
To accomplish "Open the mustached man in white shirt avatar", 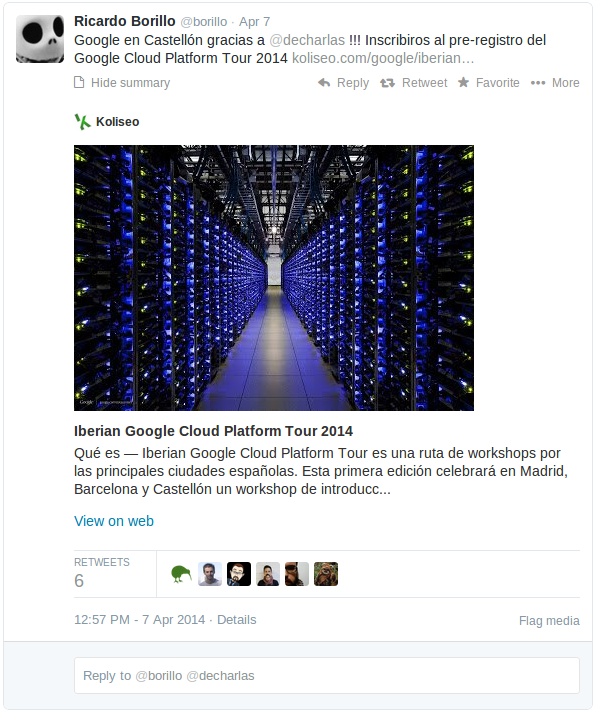I will point(268,574).
